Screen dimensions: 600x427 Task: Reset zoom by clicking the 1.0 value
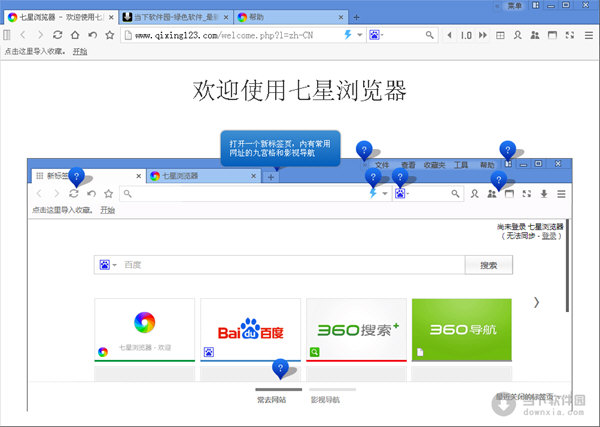click(466, 36)
